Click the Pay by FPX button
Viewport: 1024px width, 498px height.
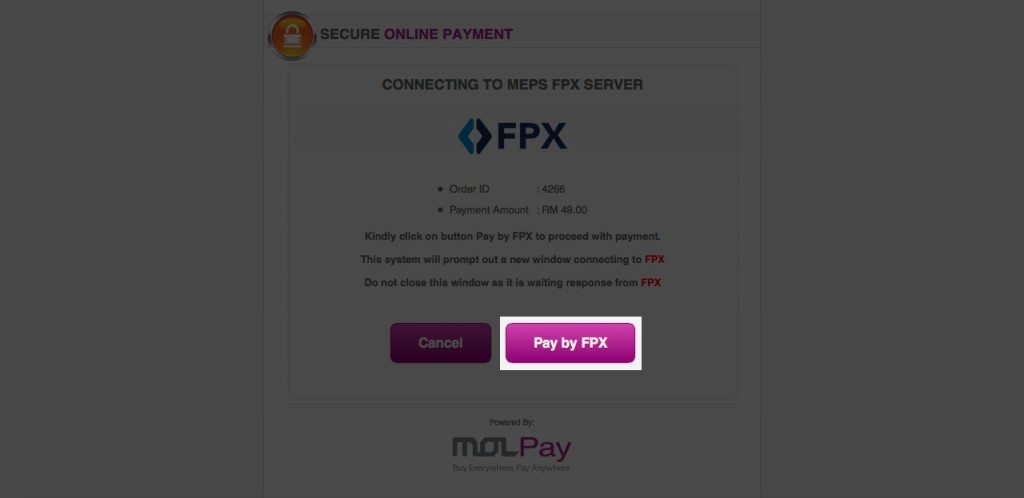[570, 343]
